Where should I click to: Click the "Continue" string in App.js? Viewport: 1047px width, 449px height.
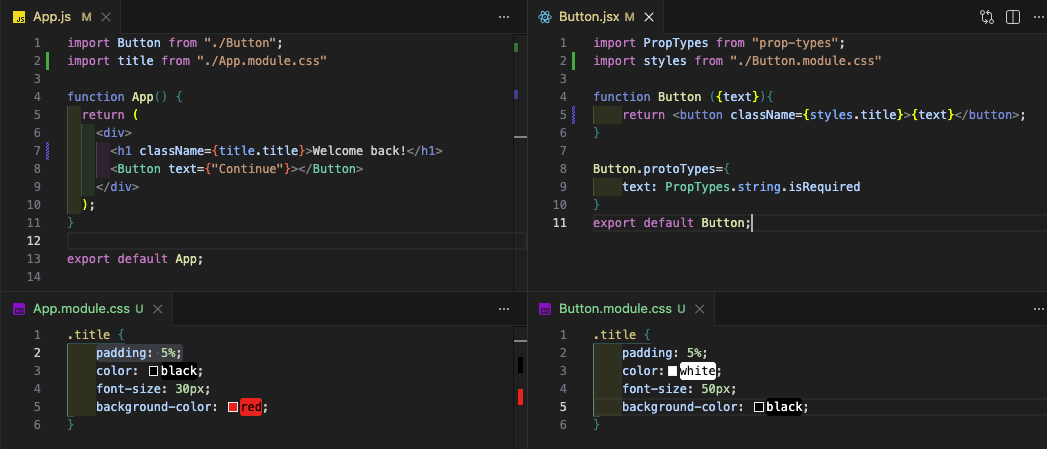tap(248, 169)
